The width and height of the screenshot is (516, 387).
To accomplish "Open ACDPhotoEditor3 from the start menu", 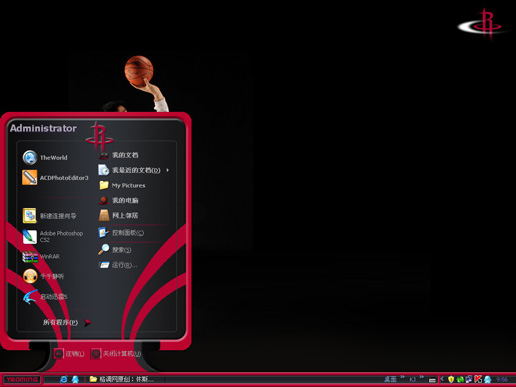I will coord(55,178).
